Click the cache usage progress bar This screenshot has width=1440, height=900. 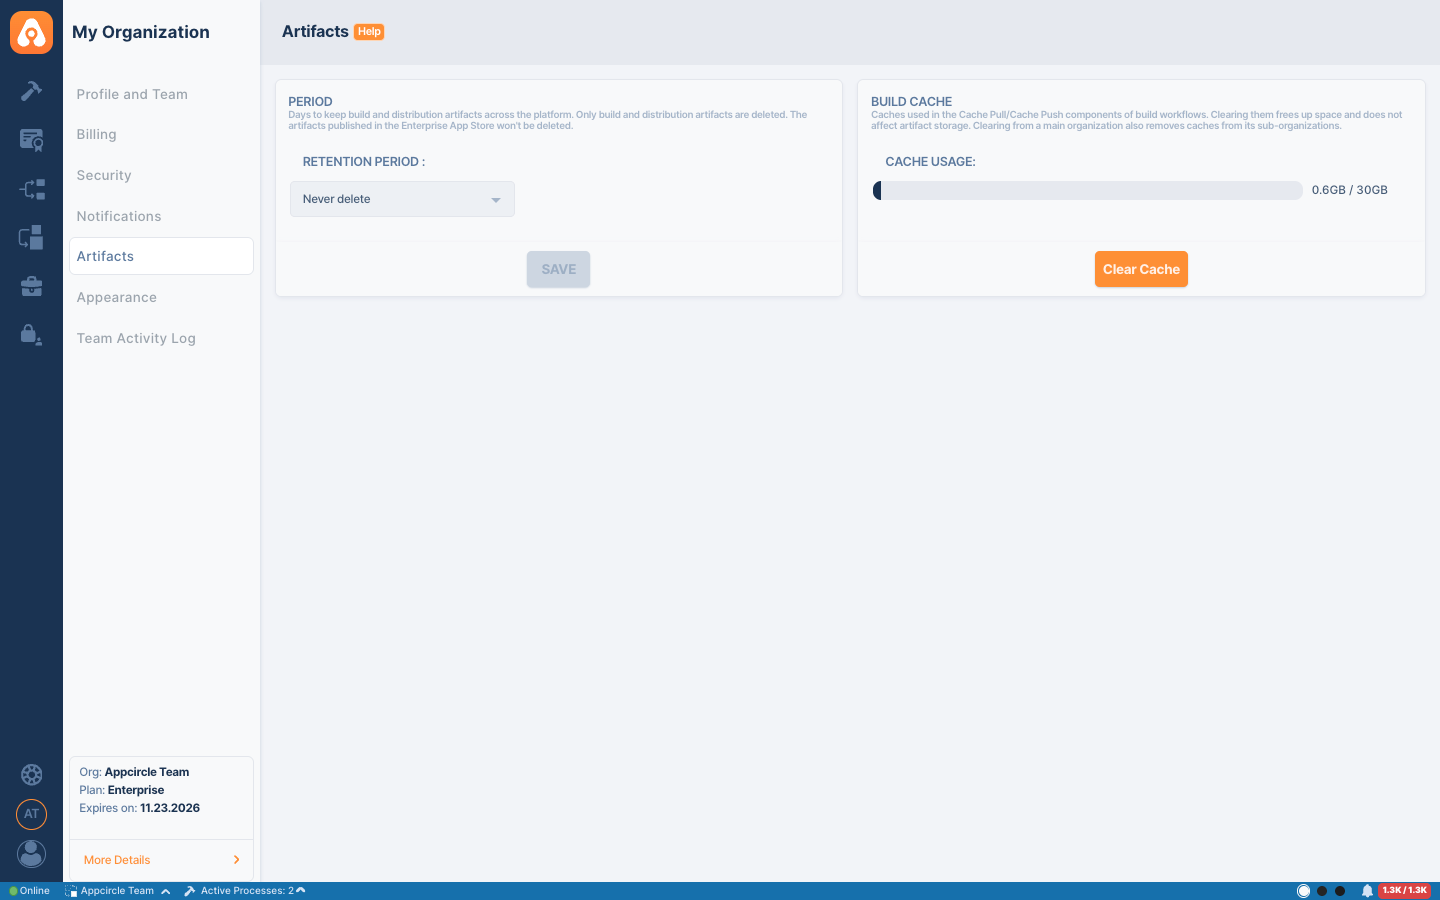[x=1087, y=191]
